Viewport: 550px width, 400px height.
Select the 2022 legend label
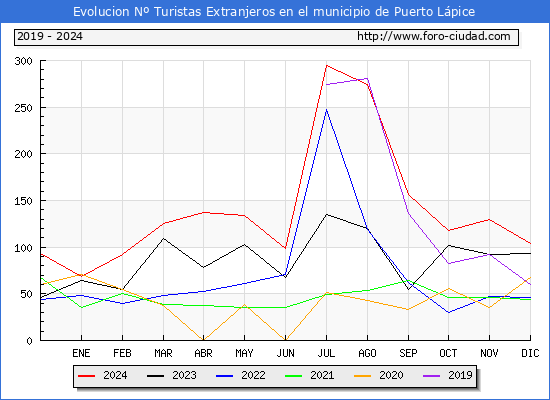253,375
